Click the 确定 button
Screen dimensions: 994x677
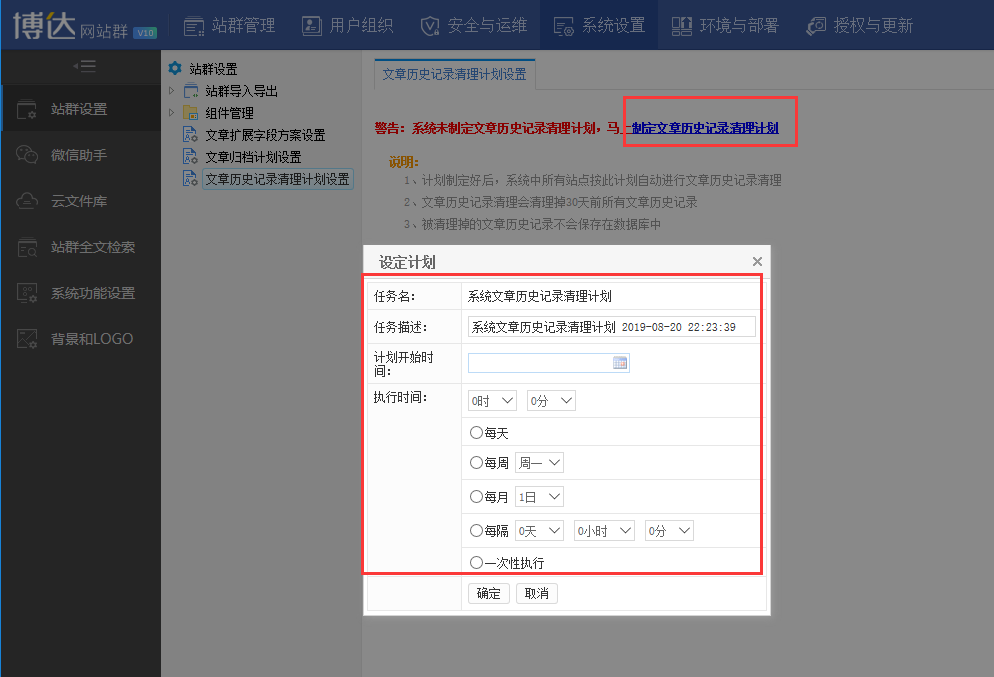489,593
